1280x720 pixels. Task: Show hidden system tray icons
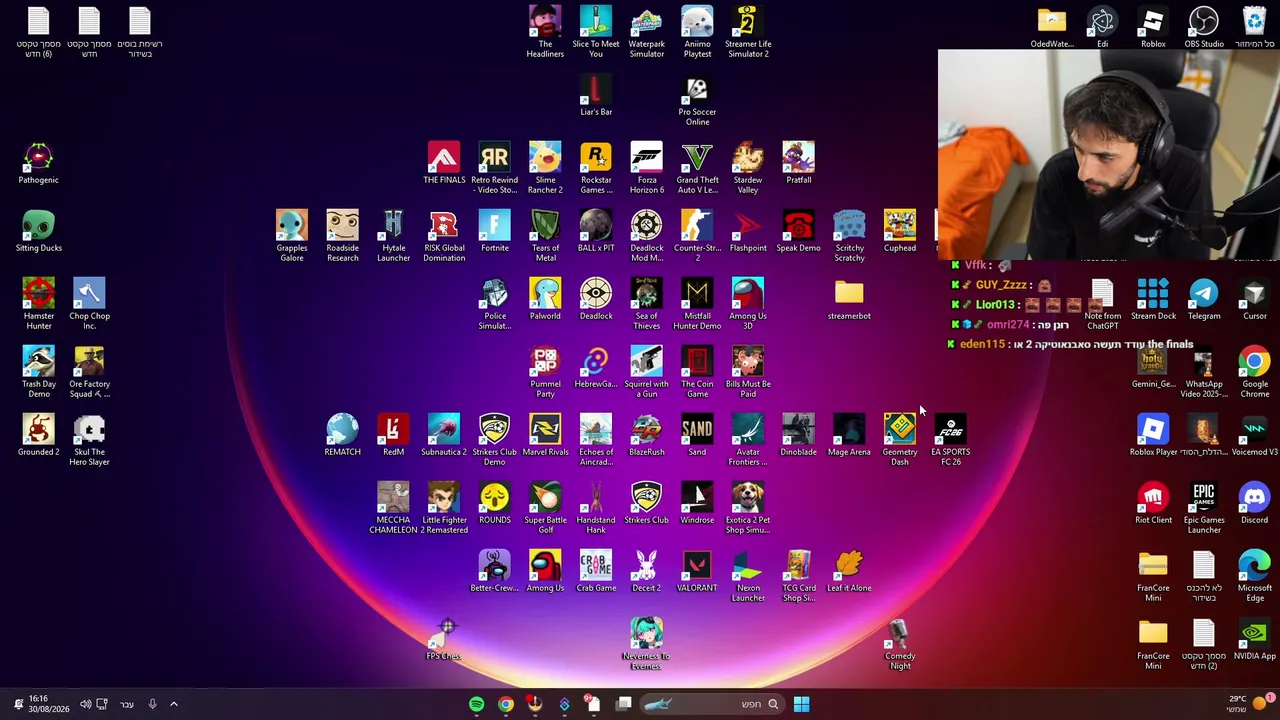tap(173, 704)
